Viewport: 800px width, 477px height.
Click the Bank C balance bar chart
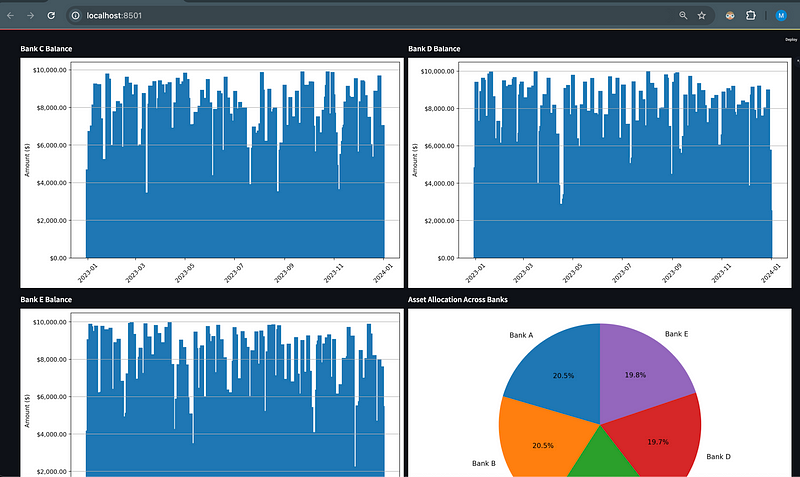click(x=212, y=172)
